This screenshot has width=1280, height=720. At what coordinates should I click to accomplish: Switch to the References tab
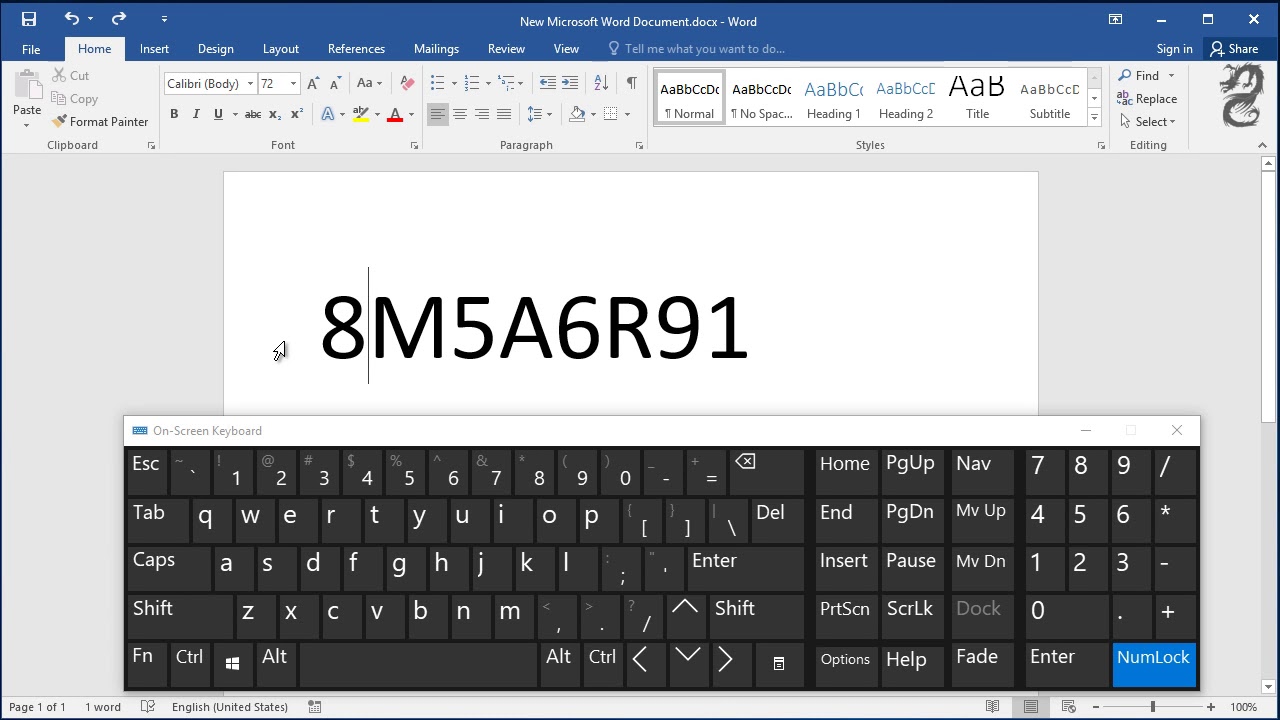(x=356, y=49)
